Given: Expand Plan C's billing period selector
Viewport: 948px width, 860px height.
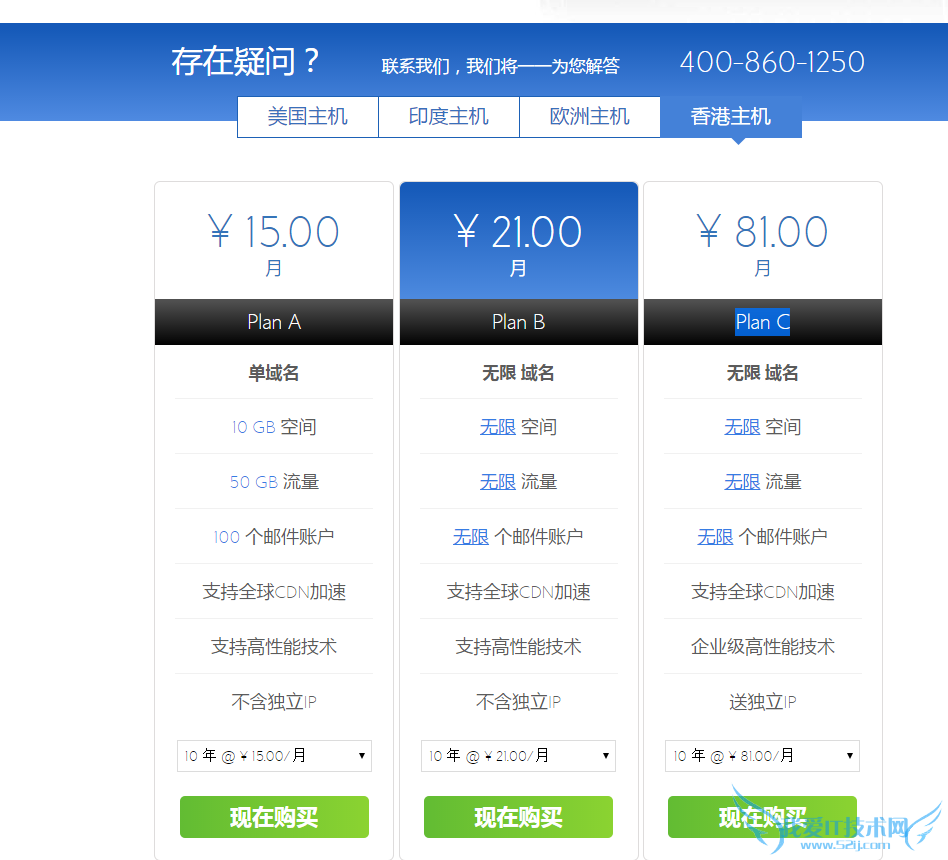Looking at the screenshot, I should point(762,756).
